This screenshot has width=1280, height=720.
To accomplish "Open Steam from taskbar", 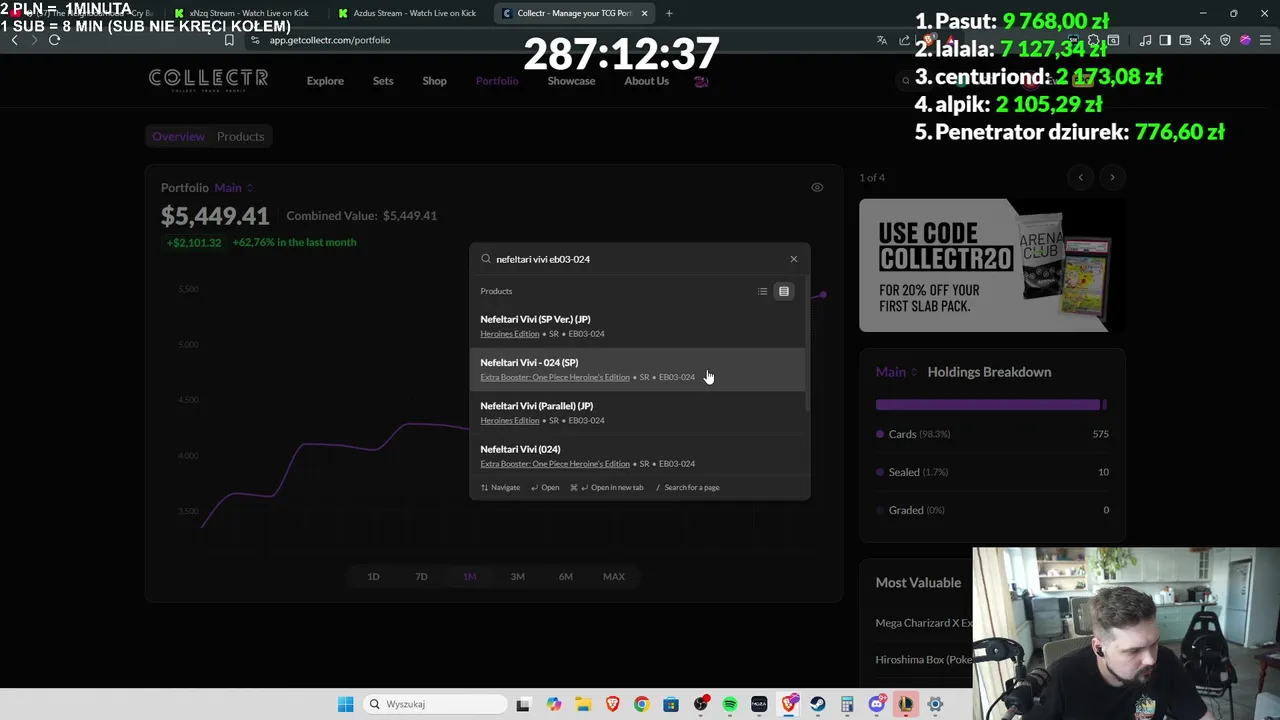I will pyautogui.click(x=818, y=704).
